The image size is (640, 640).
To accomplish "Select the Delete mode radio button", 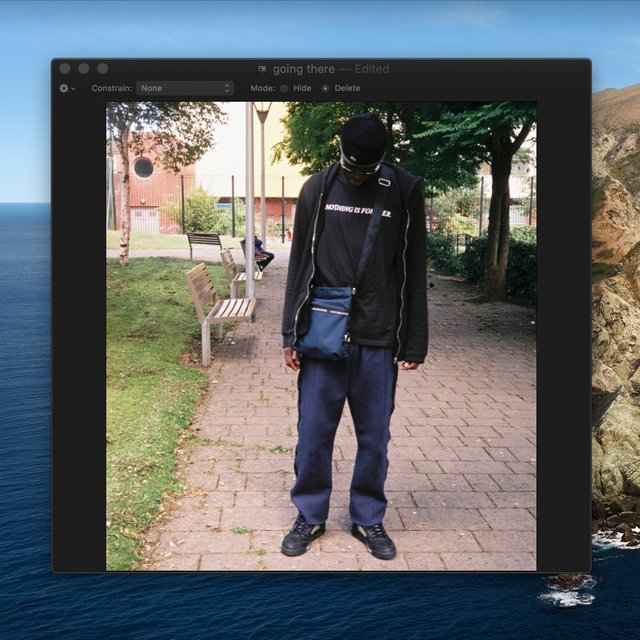I will coord(325,88).
